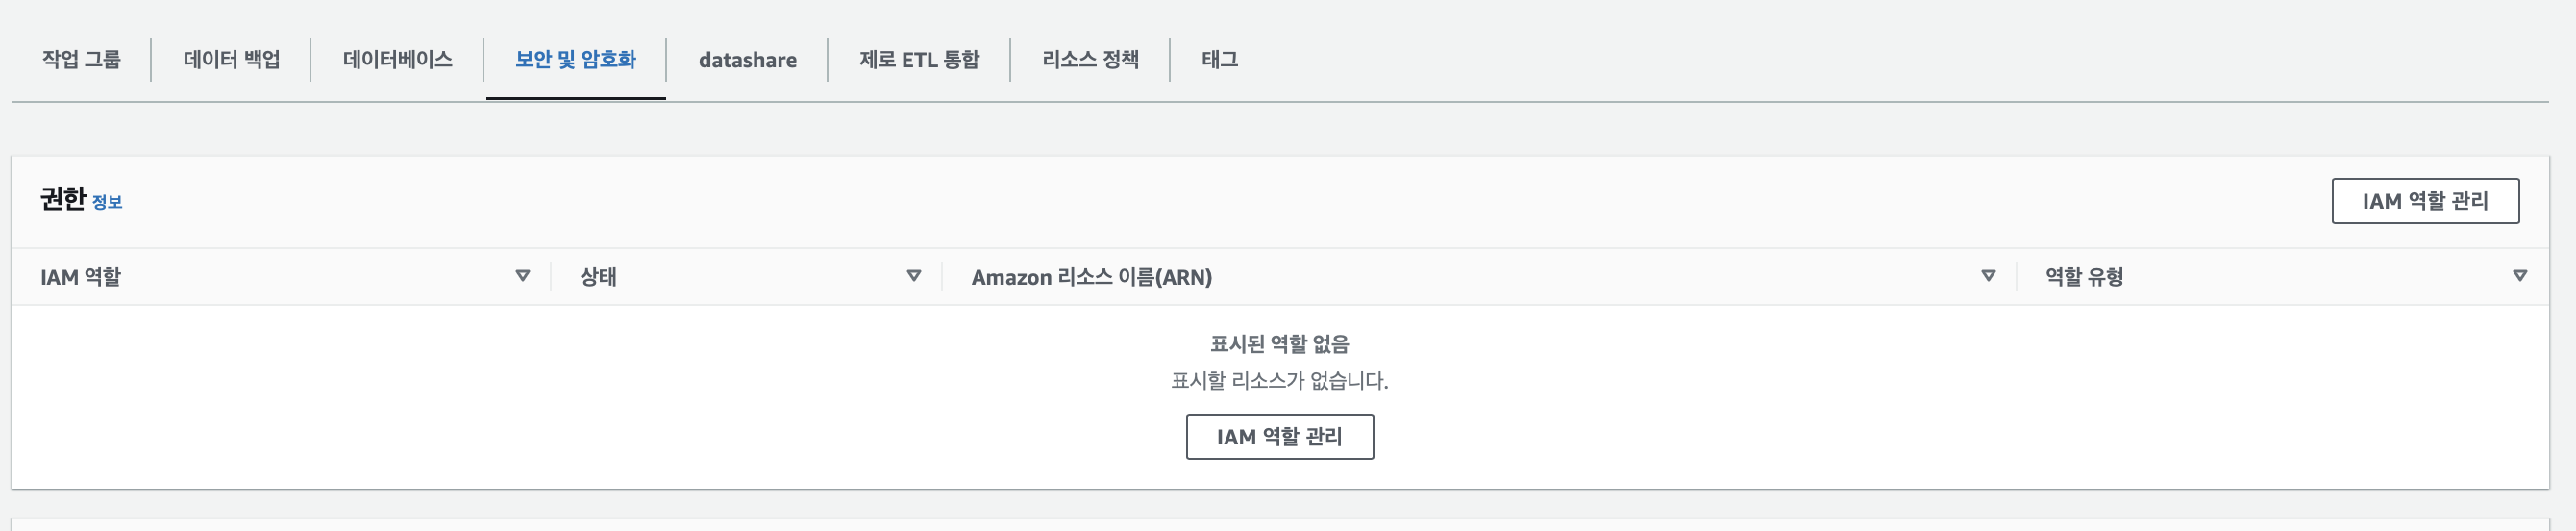Image resolution: width=2576 pixels, height=531 pixels.
Task: Click the Amazon 리소스 이름(ARN) header label
Action: tap(1091, 277)
